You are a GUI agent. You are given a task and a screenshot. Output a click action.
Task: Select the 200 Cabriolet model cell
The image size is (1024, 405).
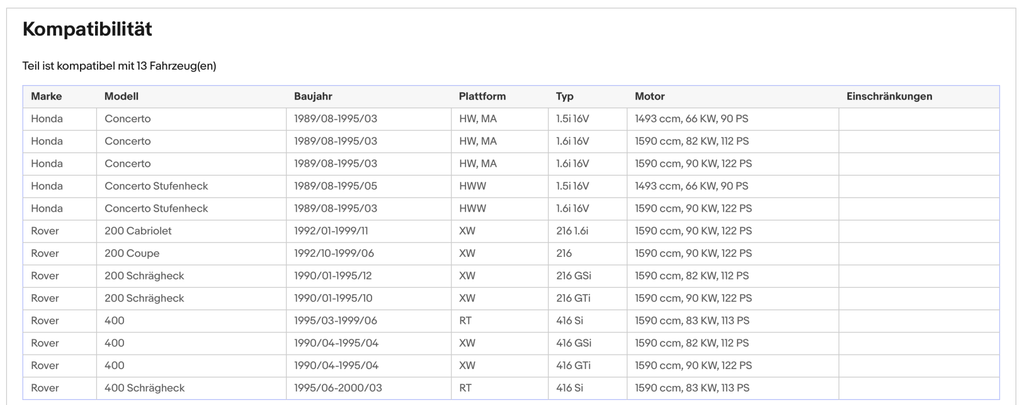(x=138, y=231)
